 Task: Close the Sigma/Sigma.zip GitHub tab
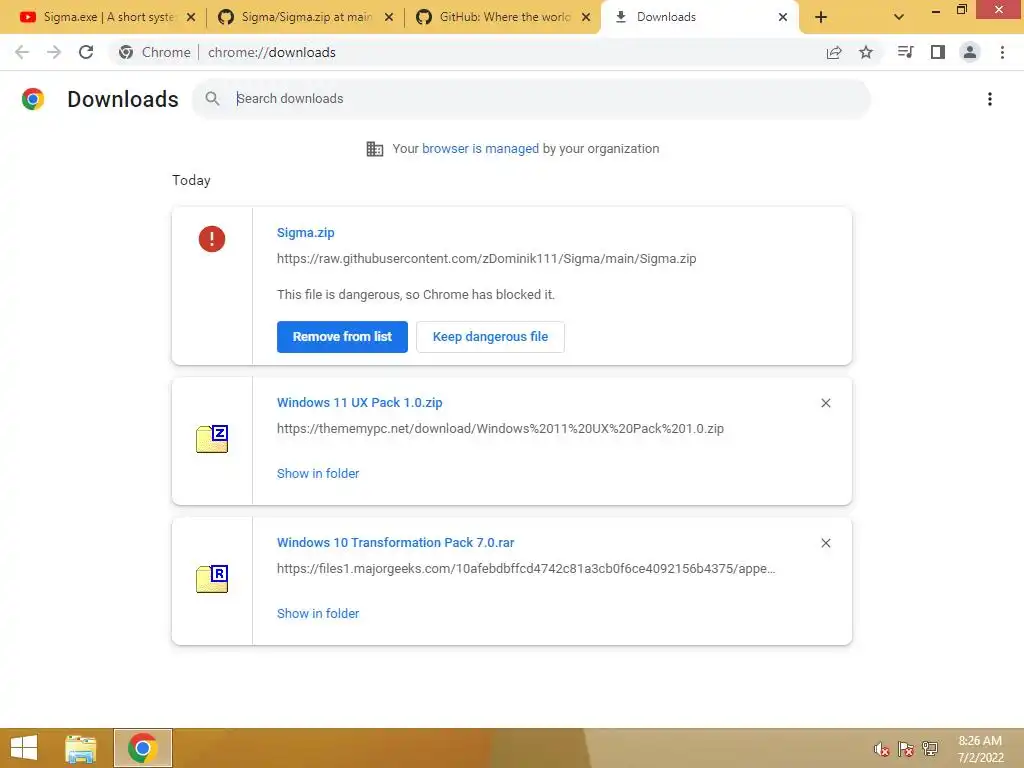[x=389, y=17]
